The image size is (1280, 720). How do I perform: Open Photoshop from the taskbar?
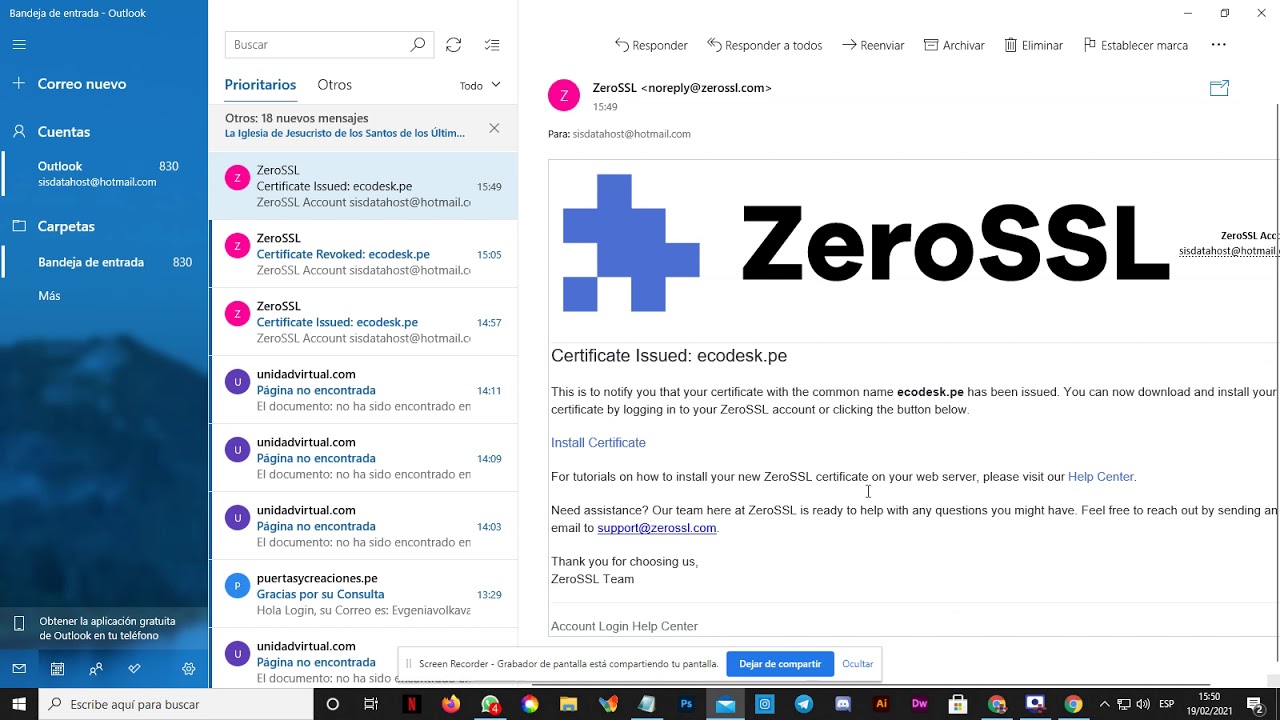pos(686,704)
